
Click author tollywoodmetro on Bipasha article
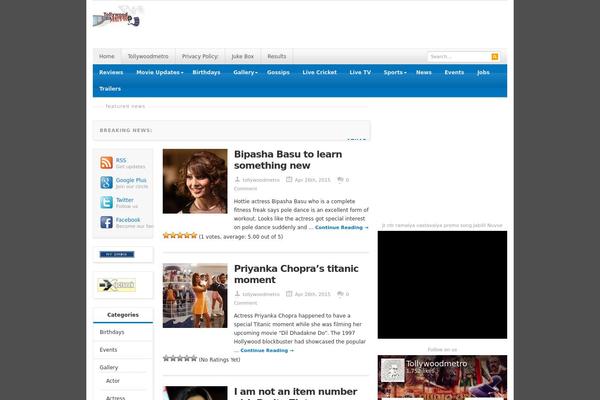[261, 180]
